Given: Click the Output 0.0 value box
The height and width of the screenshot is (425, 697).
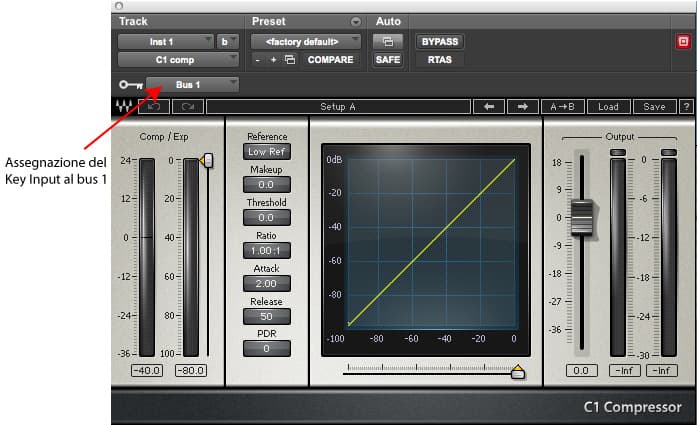Looking at the screenshot, I should [x=581, y=370].
